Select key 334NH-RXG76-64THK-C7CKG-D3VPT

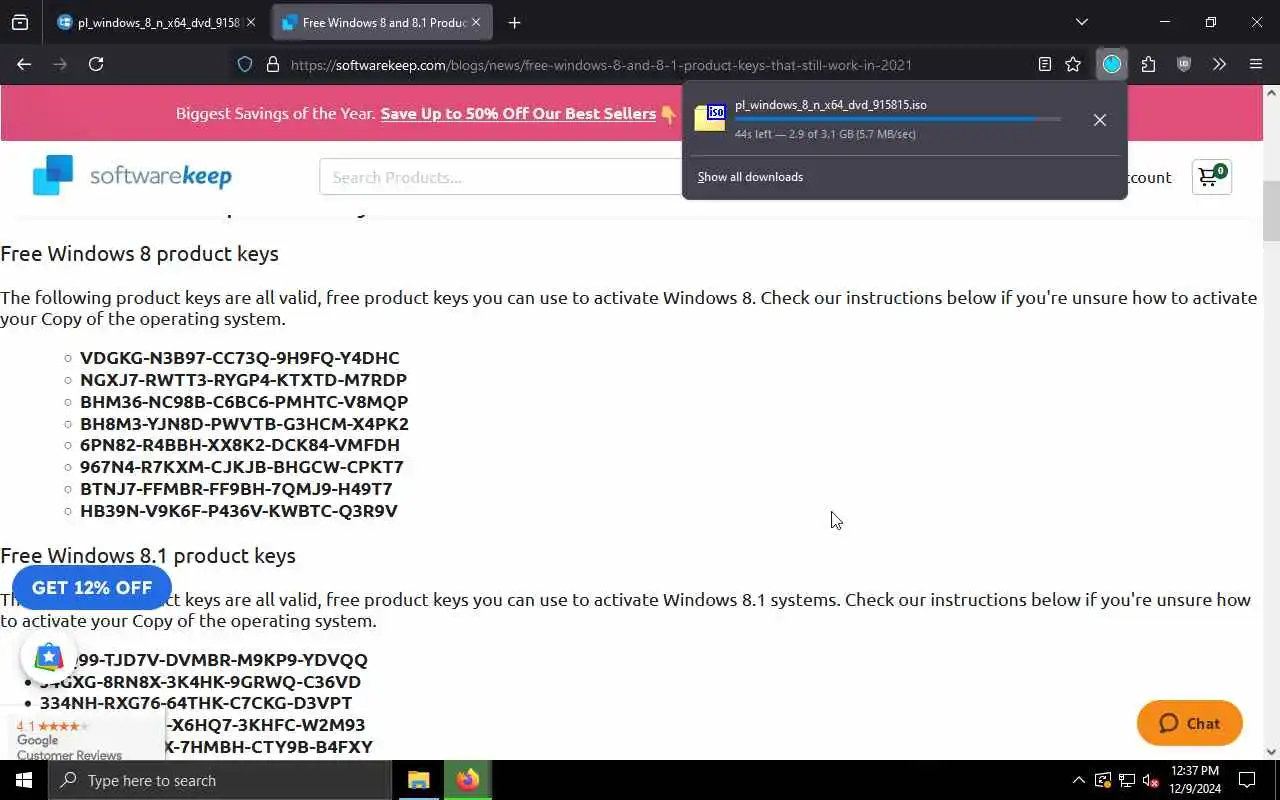coord(196,703)
